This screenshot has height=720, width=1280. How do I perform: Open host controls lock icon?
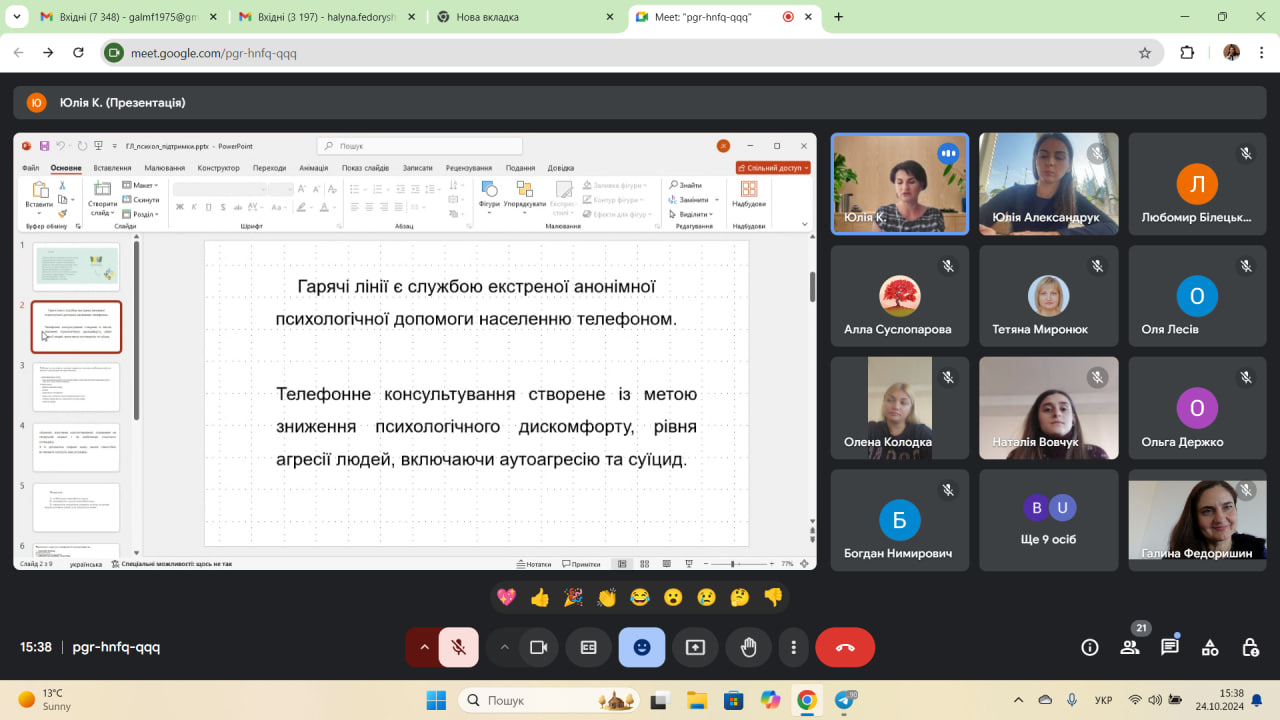pyautogui.click(x=1249, y=647)
